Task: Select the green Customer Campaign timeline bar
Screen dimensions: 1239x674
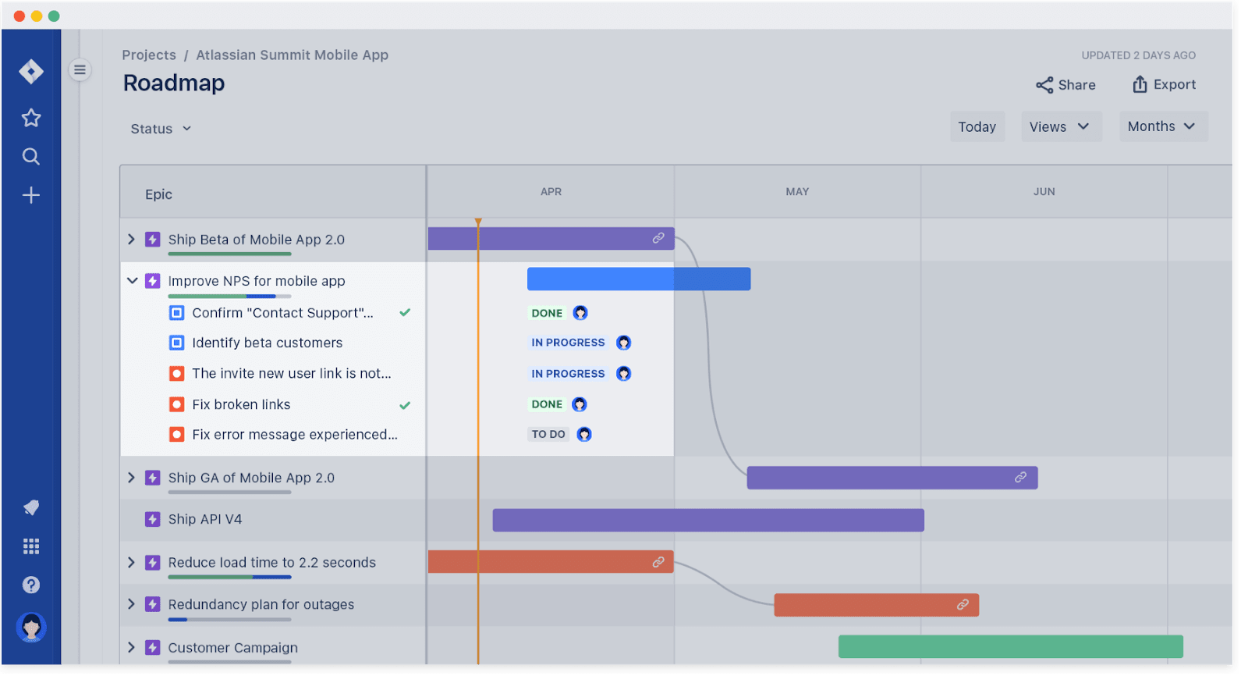Action: pos(1011,646)
